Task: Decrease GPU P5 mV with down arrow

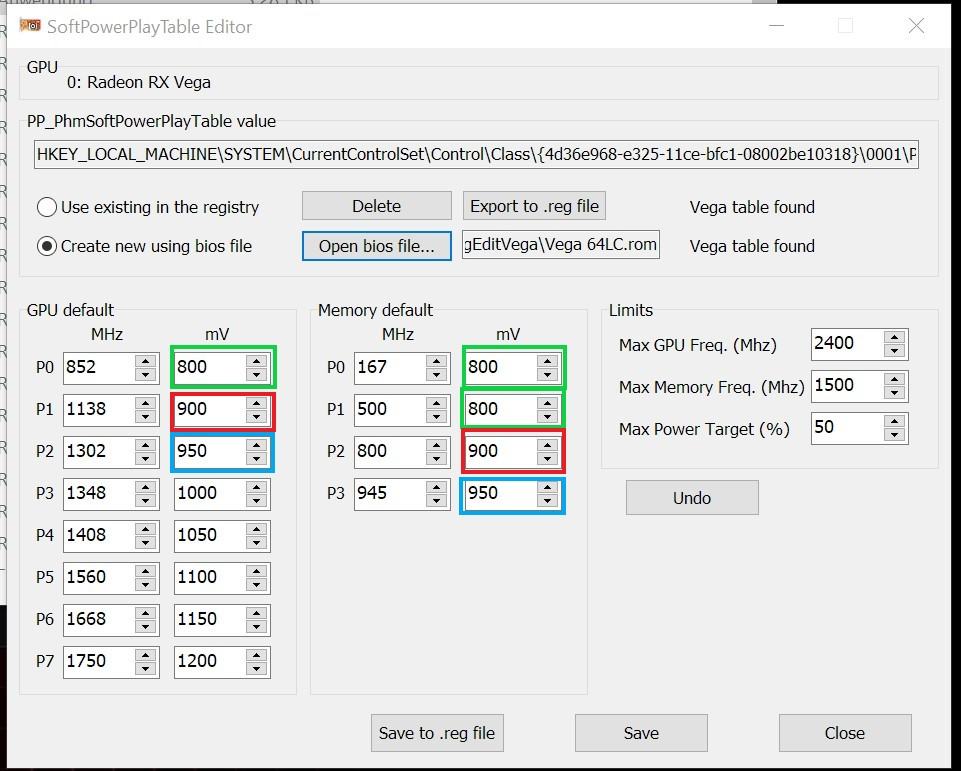Action: pos(257,585)
